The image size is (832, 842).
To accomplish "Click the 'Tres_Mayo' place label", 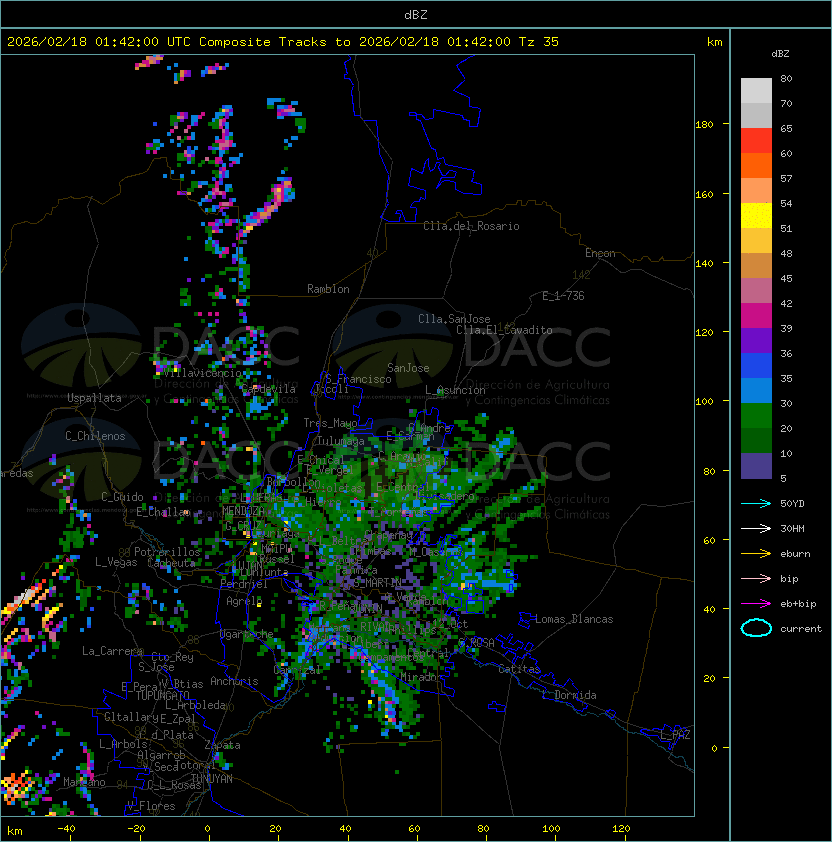I will coord(330,423).
